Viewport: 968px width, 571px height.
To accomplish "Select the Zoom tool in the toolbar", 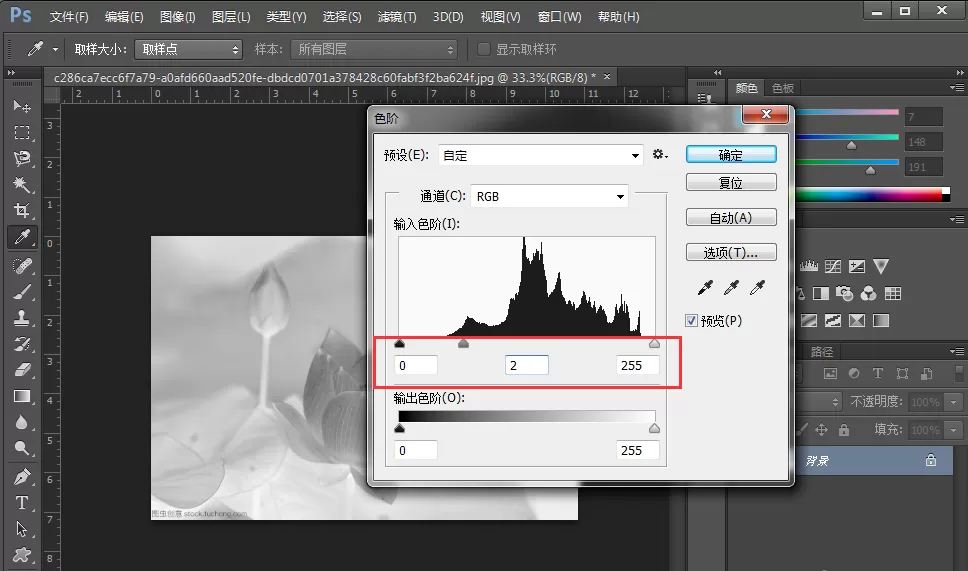I will point(22,449).
